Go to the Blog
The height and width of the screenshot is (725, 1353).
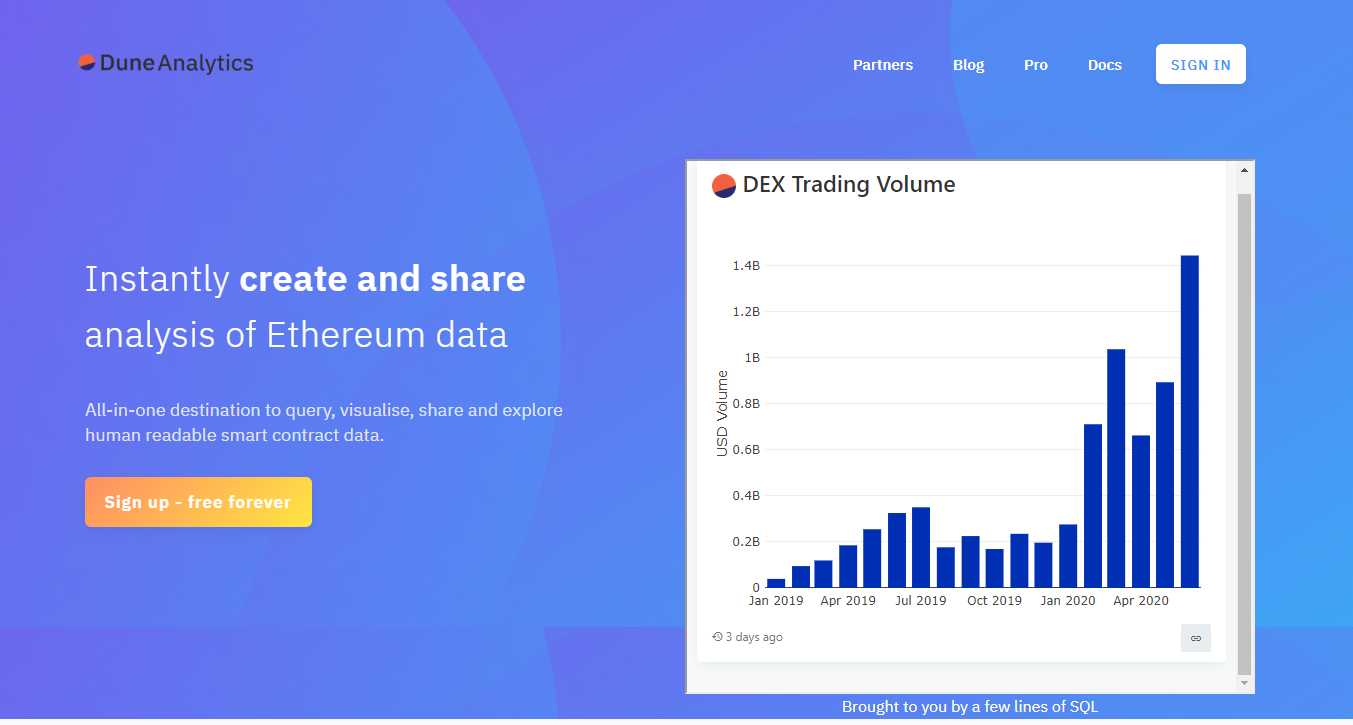969,65
